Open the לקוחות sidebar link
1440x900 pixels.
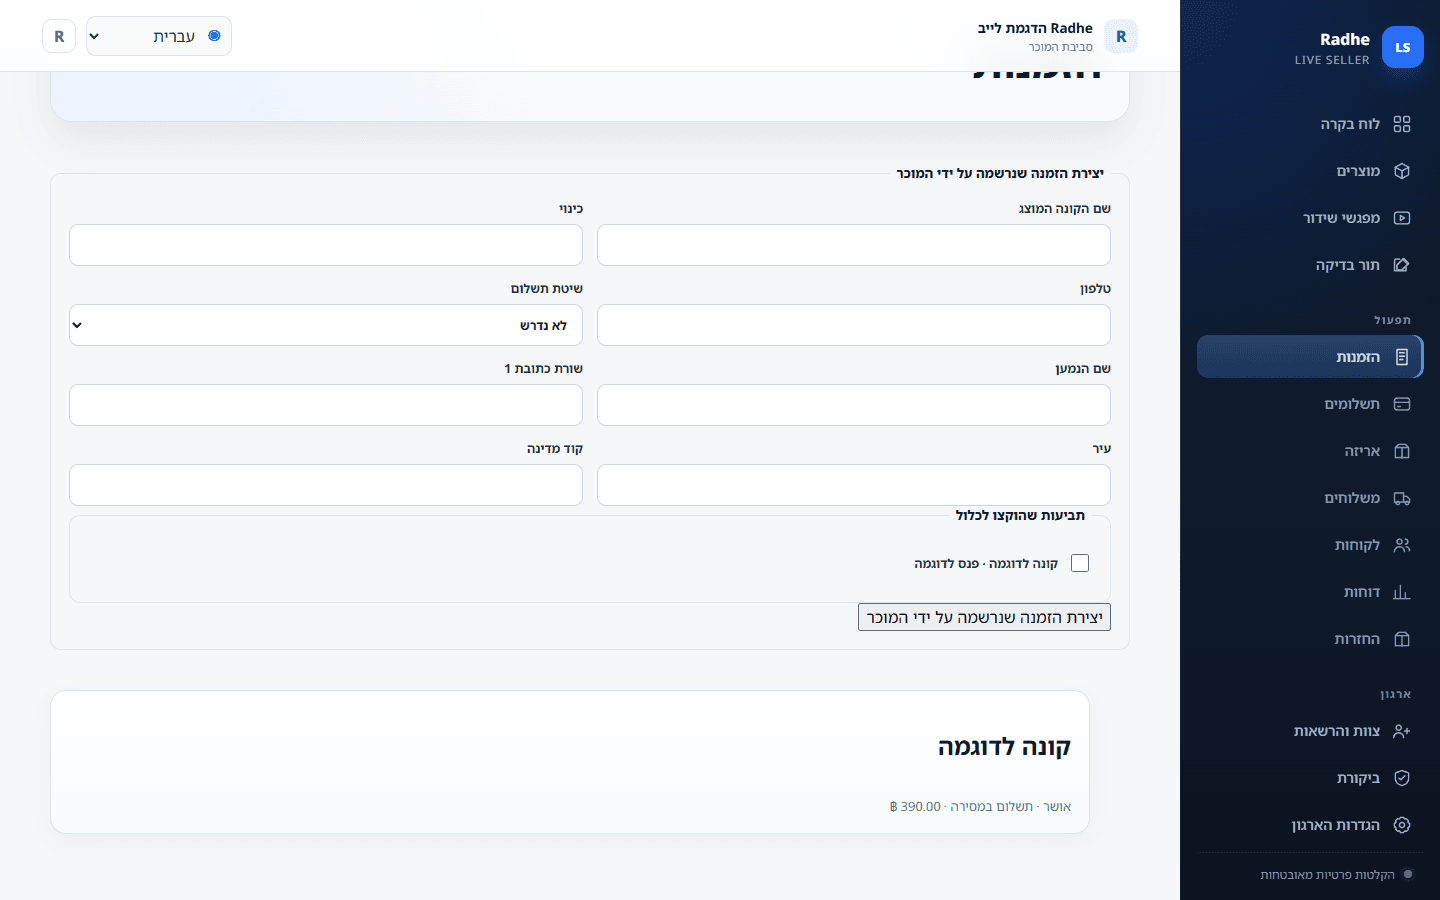coord(1310,545)
